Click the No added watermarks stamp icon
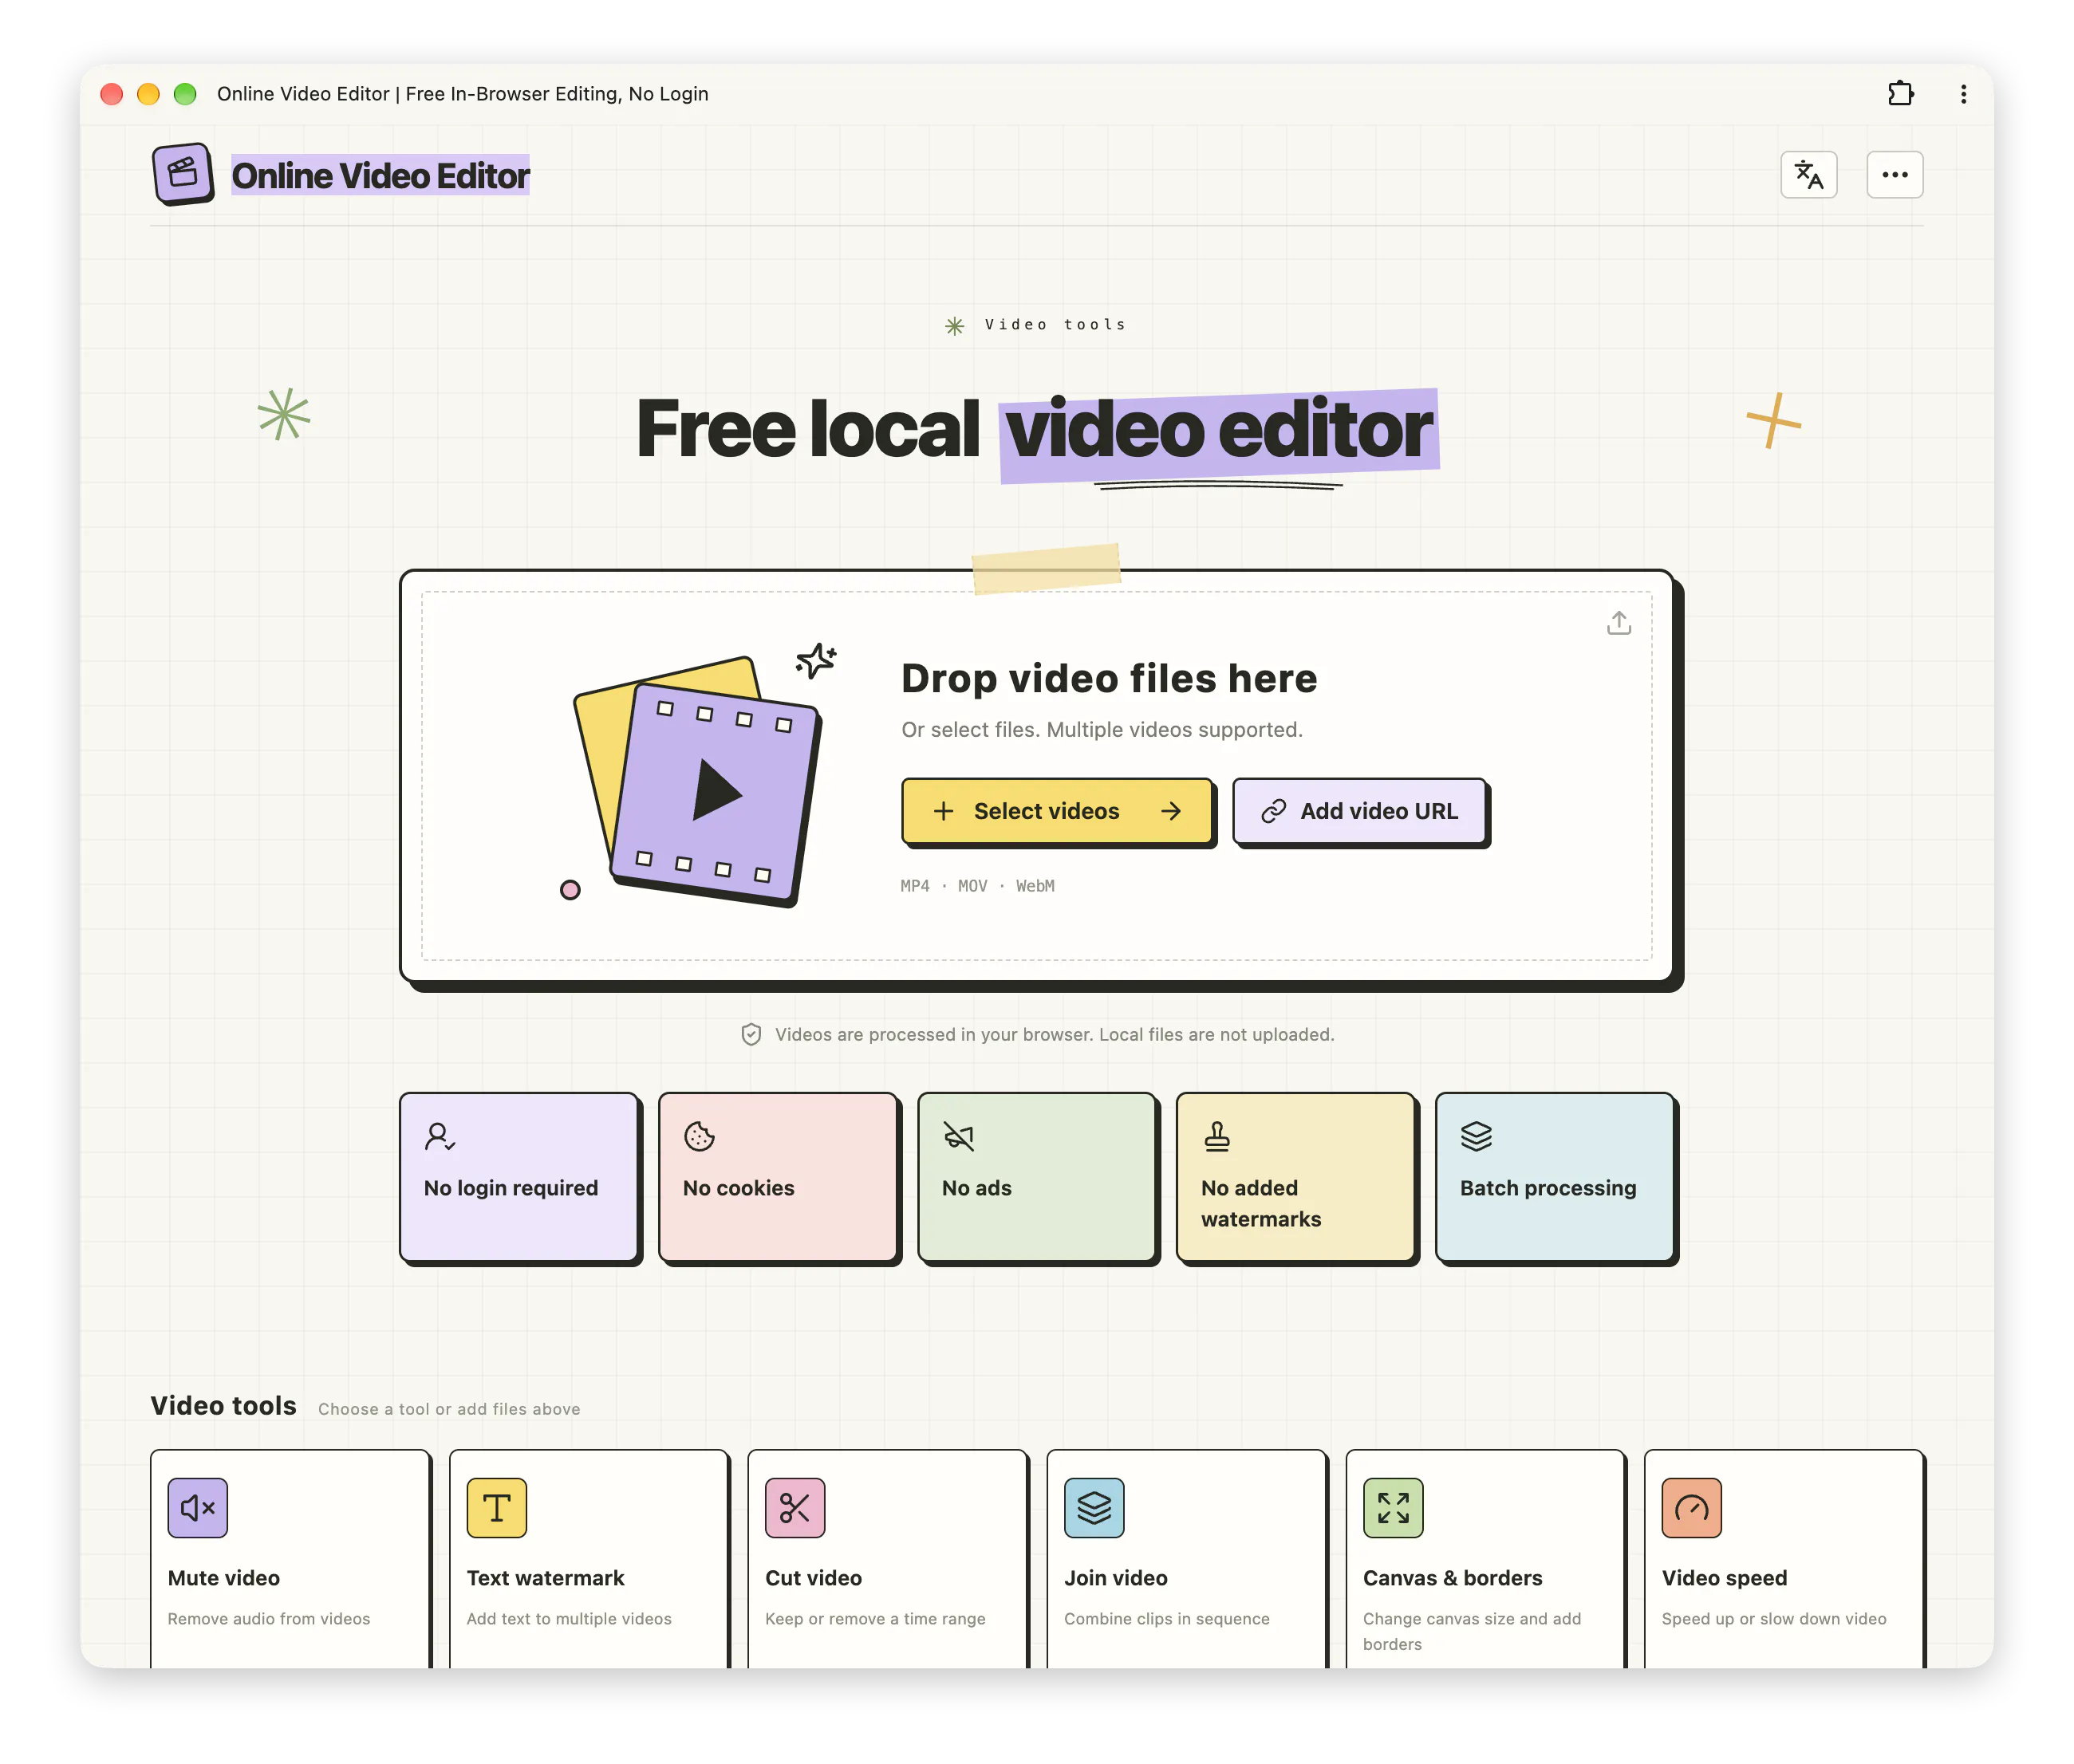This screenshot has width=2074, height=1764. tap(1216, 1136)
